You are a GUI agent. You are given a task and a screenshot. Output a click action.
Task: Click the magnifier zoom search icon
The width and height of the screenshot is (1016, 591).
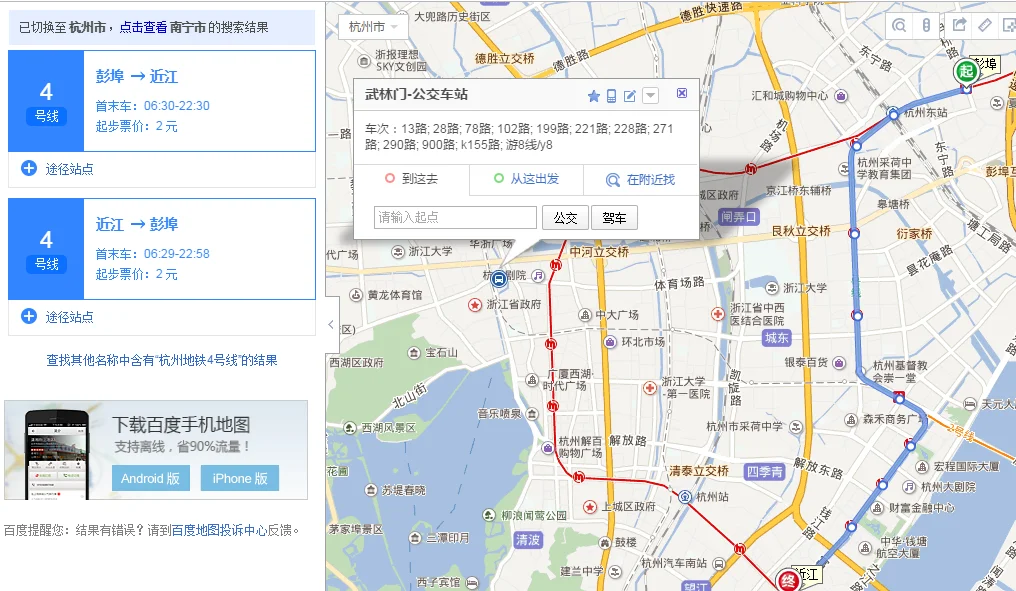899,25
